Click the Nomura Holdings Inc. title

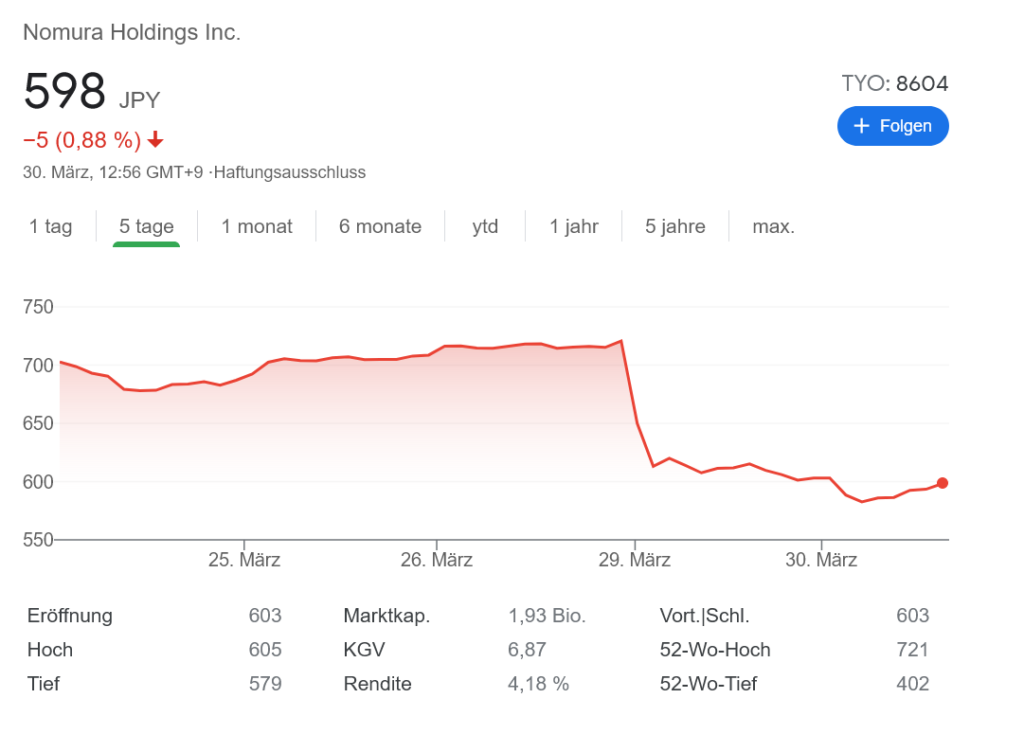132,32
